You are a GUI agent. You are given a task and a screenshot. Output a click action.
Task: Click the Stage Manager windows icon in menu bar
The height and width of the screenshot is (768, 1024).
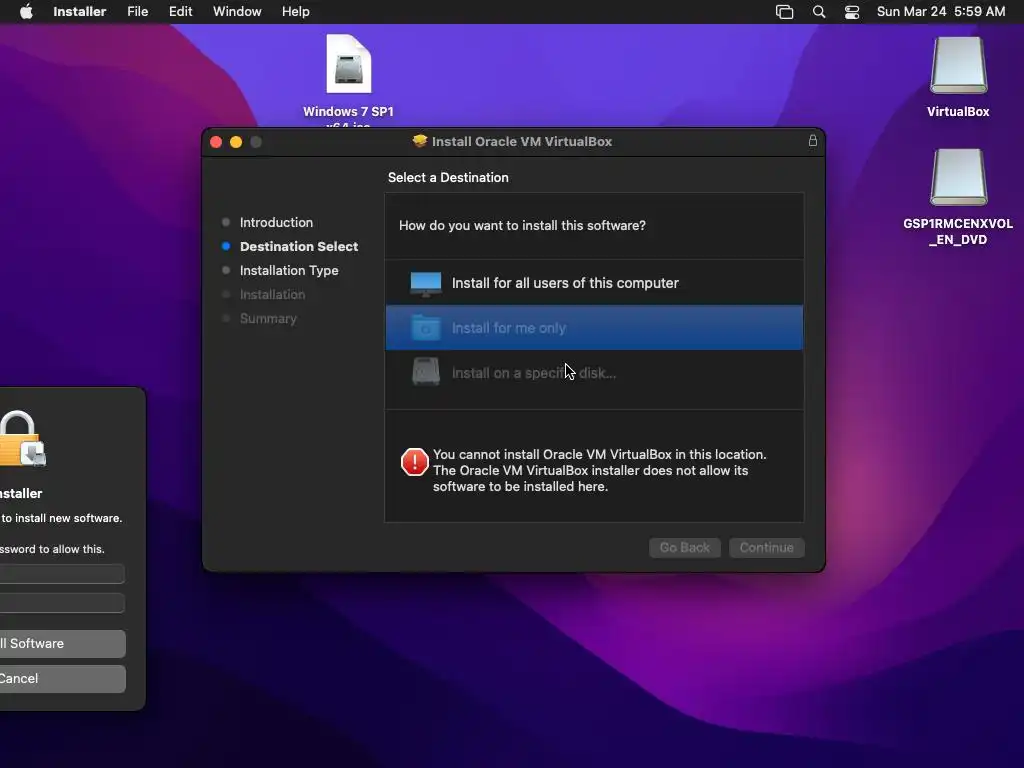point(784,12)
